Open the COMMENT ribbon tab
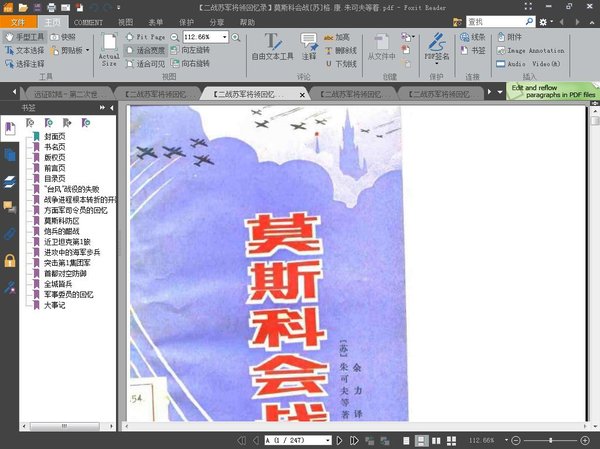The width and height of the screenshot is (600, 449). (87, 21)
